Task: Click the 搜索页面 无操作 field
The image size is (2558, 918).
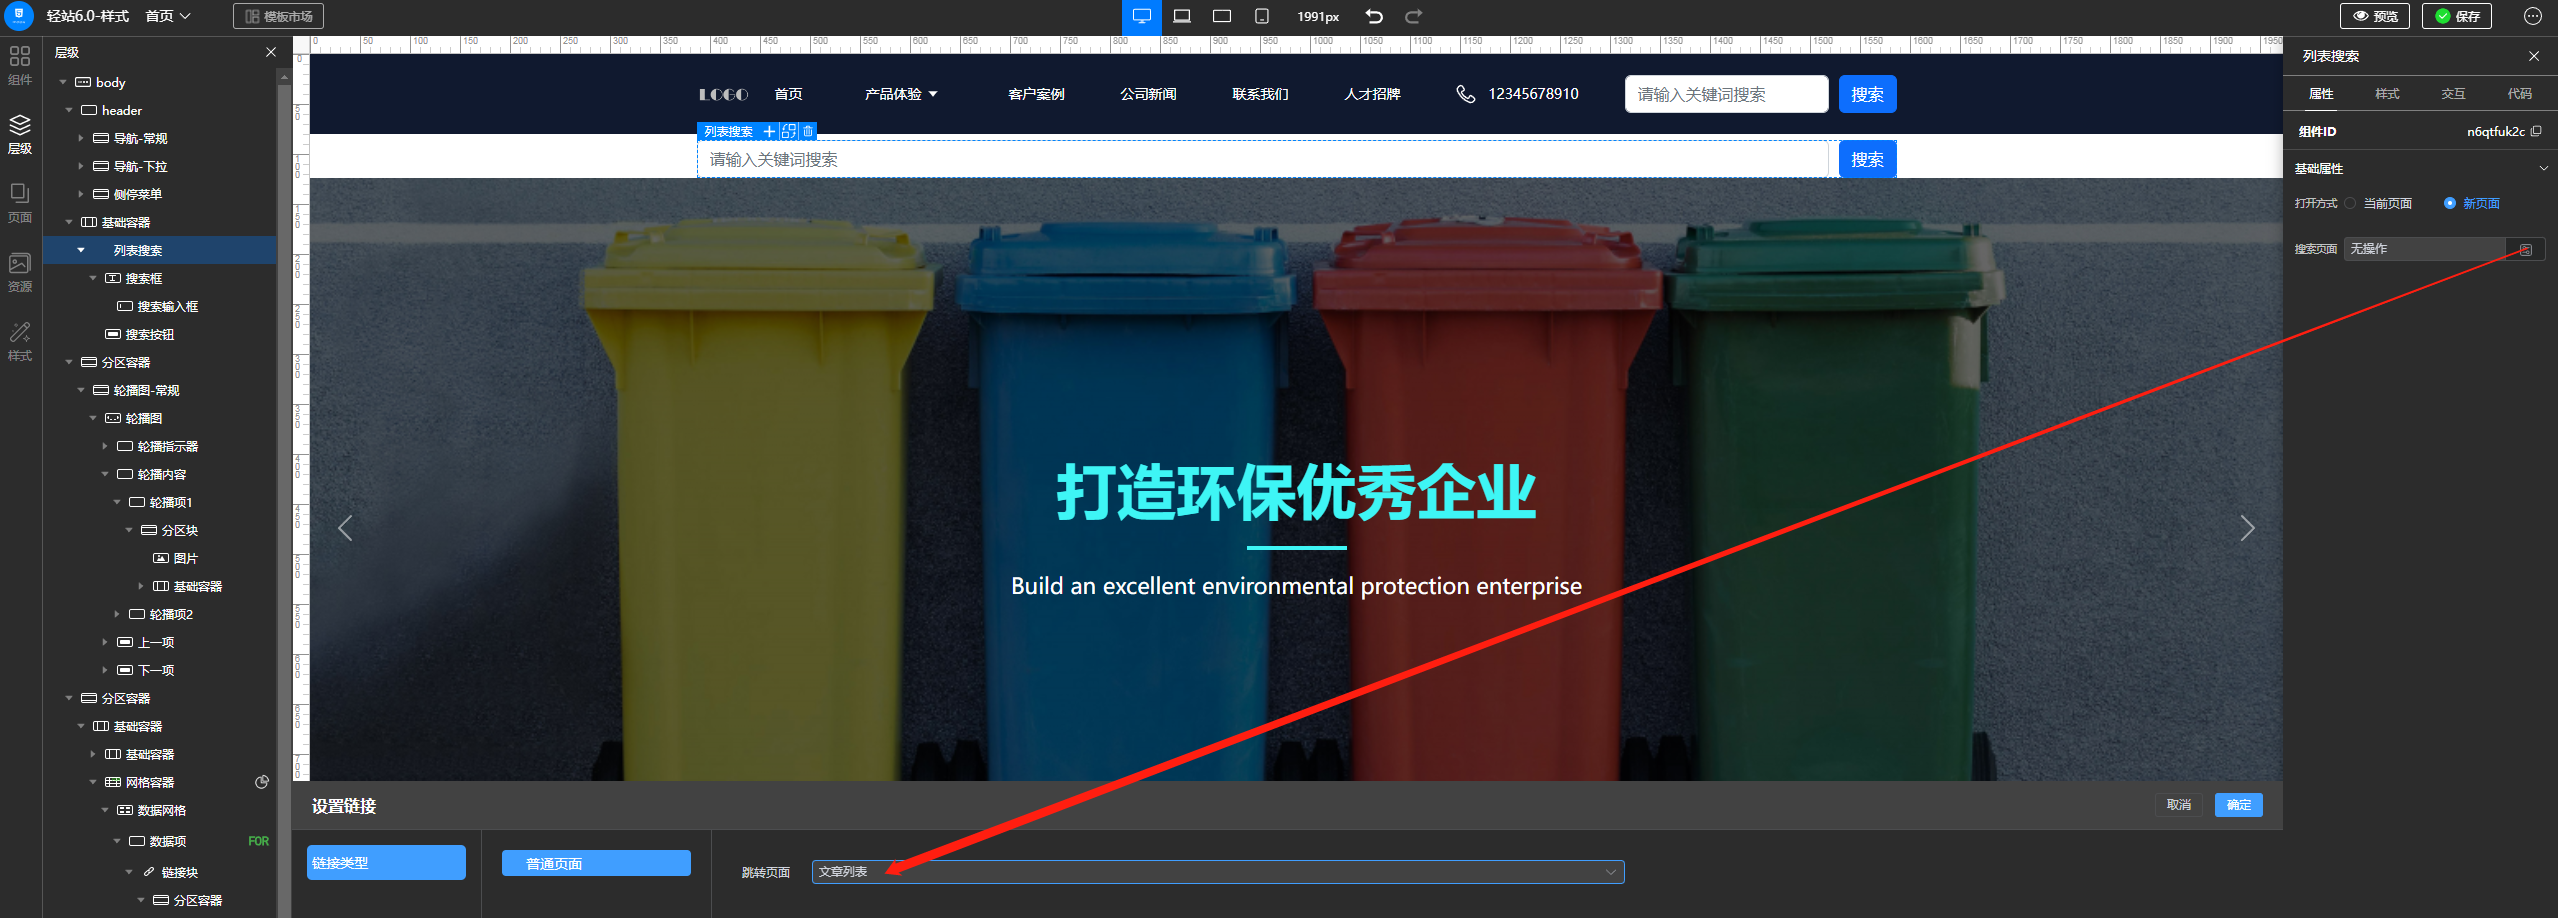Action: click(2425, 249)
